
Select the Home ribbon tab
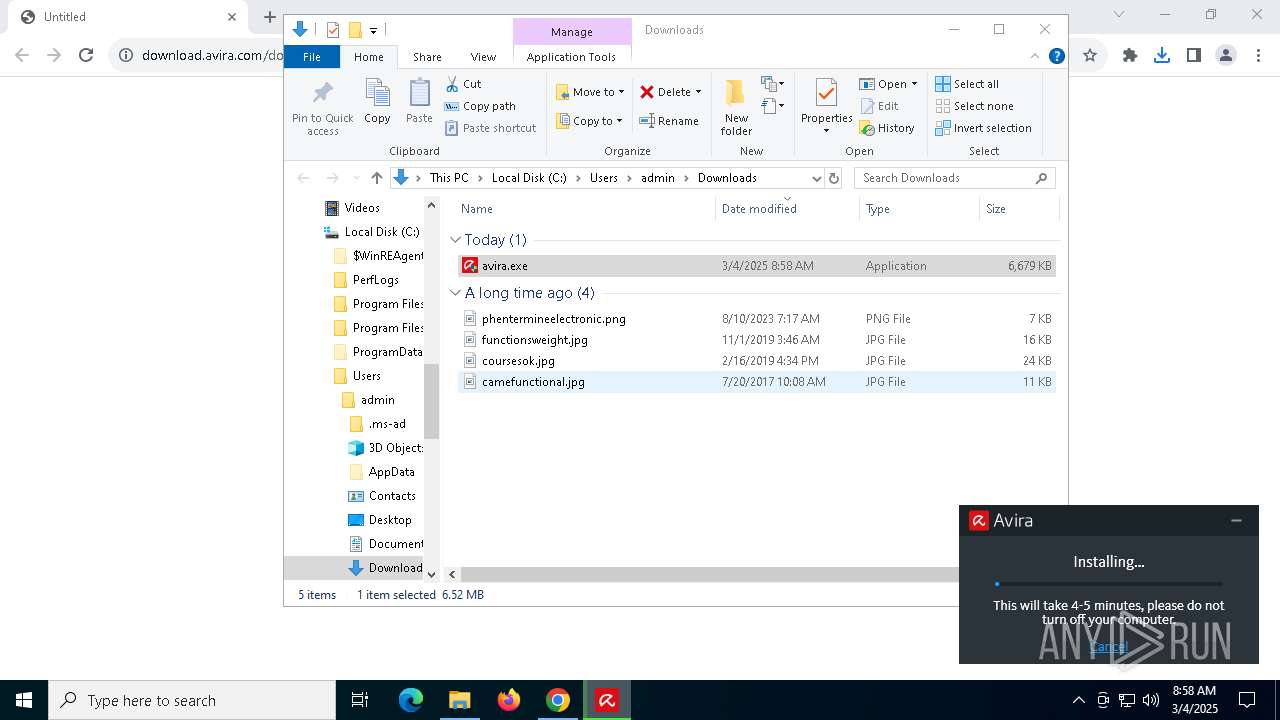(368, 57)
